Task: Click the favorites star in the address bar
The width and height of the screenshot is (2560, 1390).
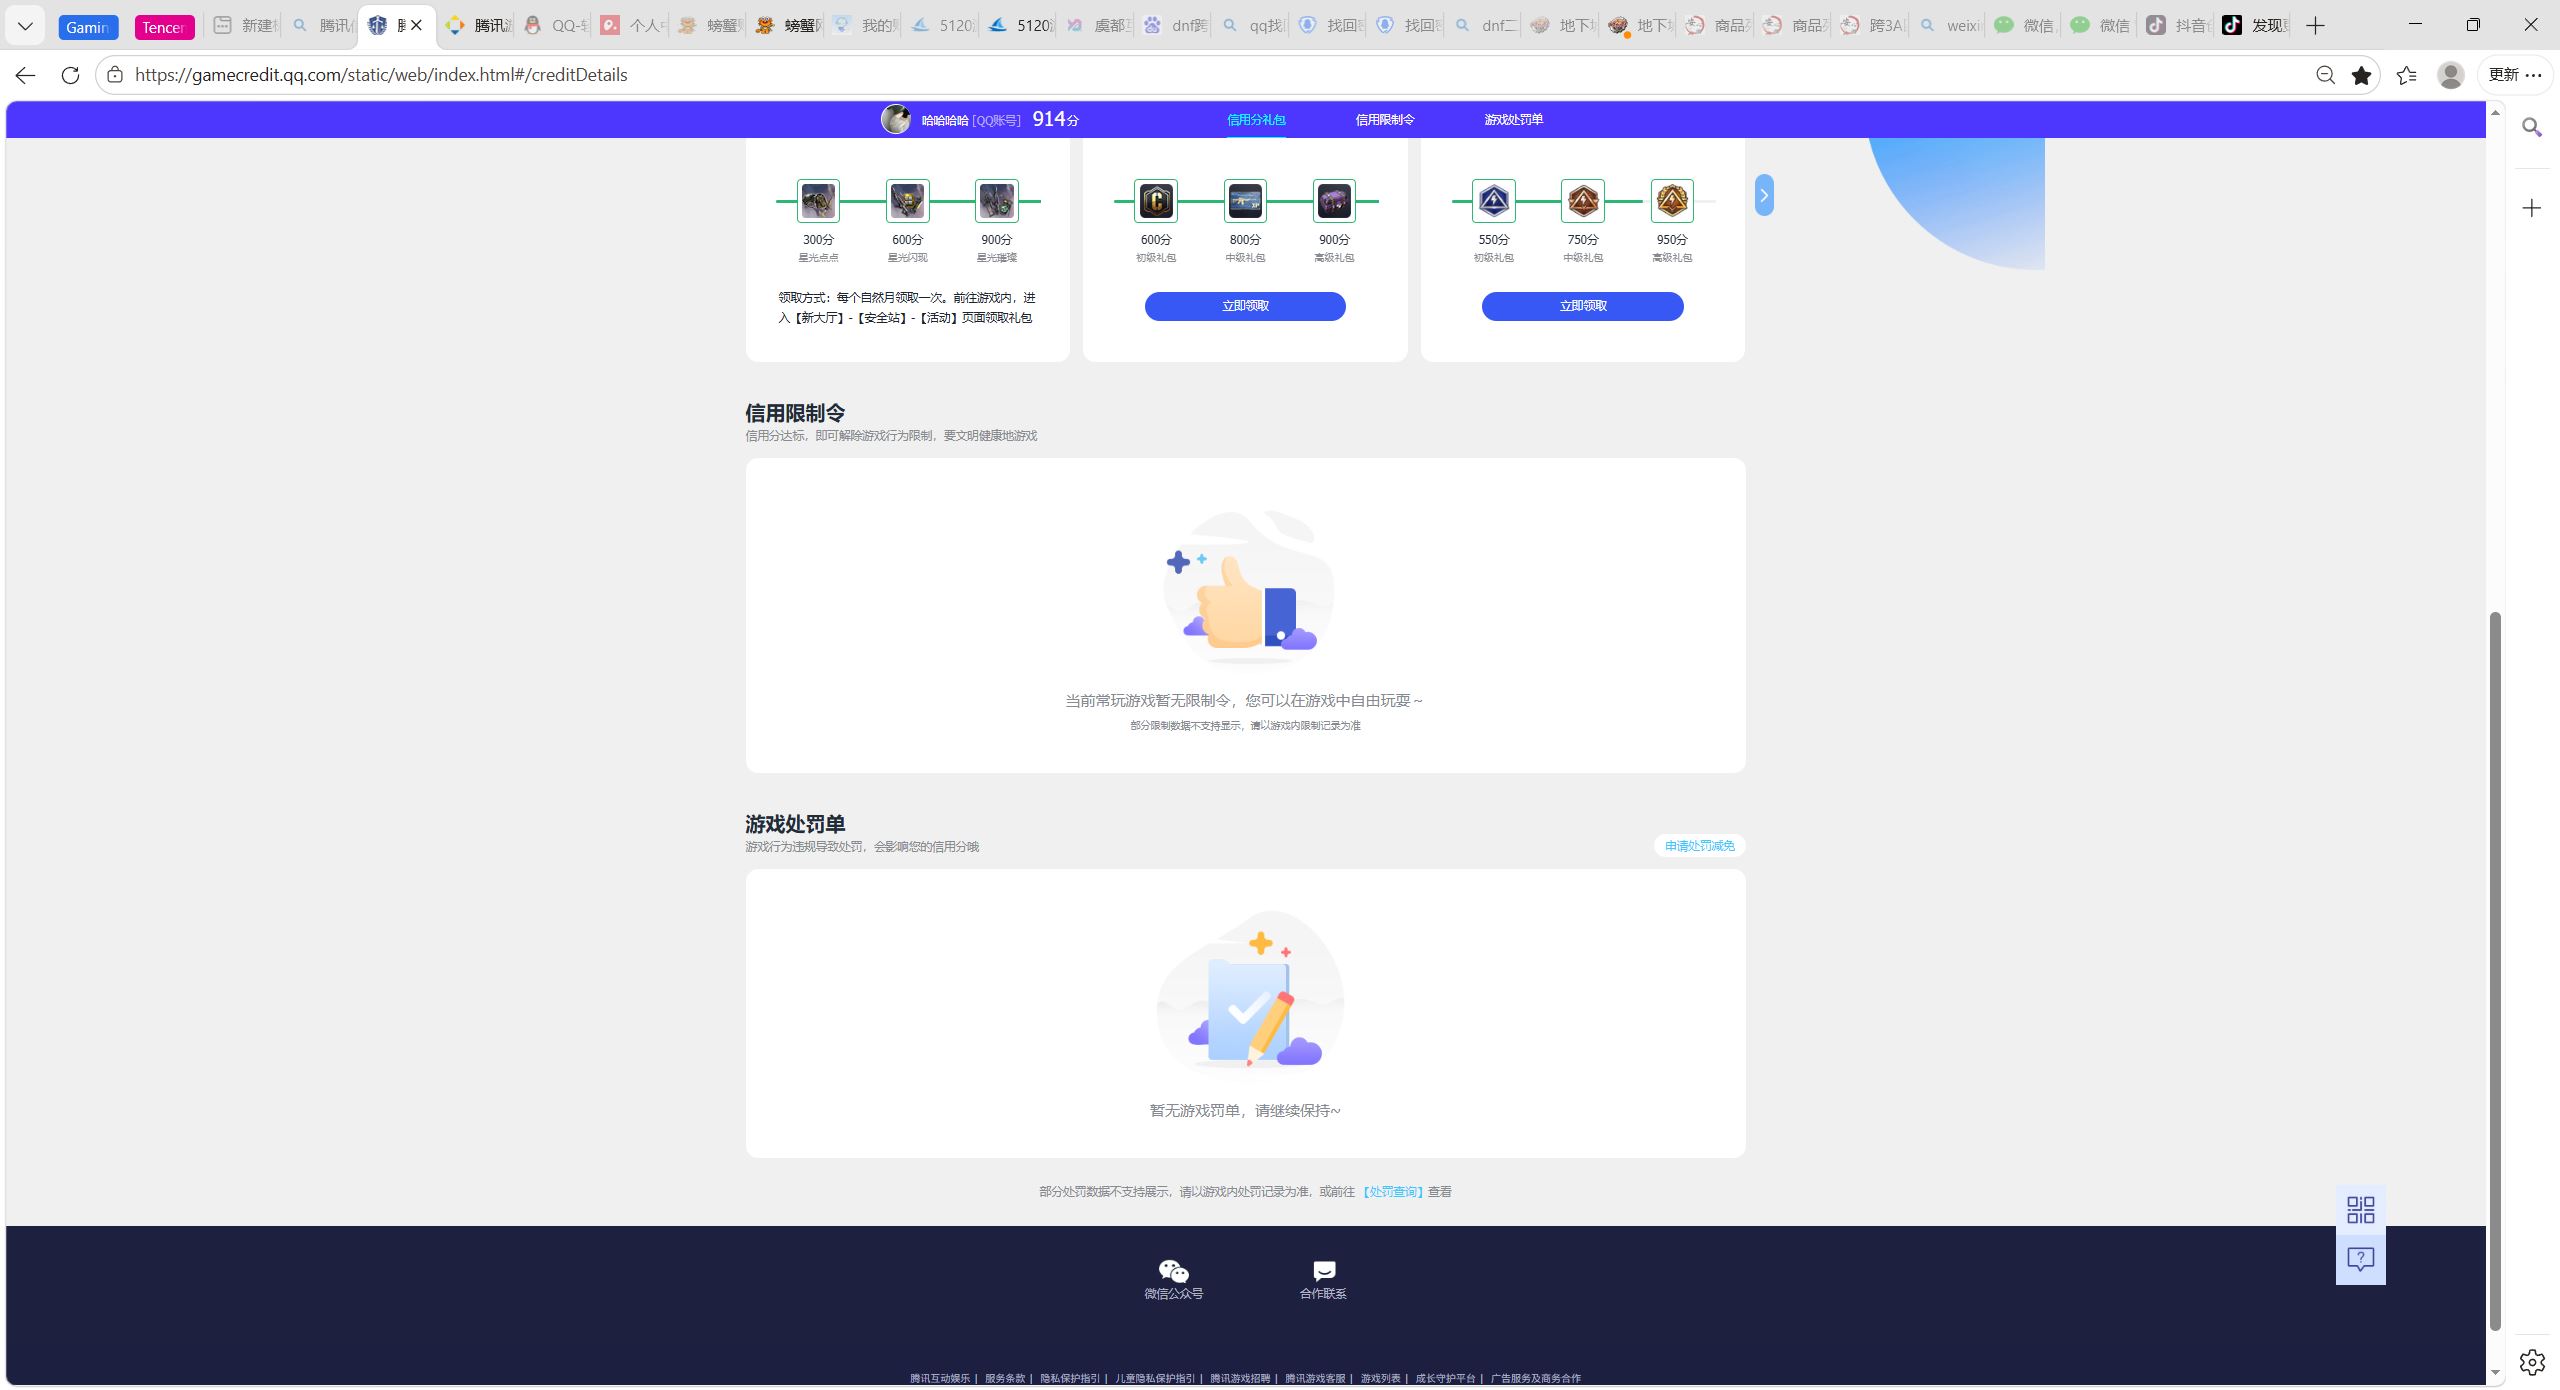Action: click(x=2361, y=75)
